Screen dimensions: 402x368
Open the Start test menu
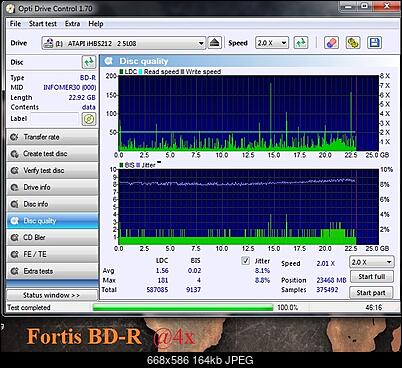pyautogui.click(x=43, y=24)
